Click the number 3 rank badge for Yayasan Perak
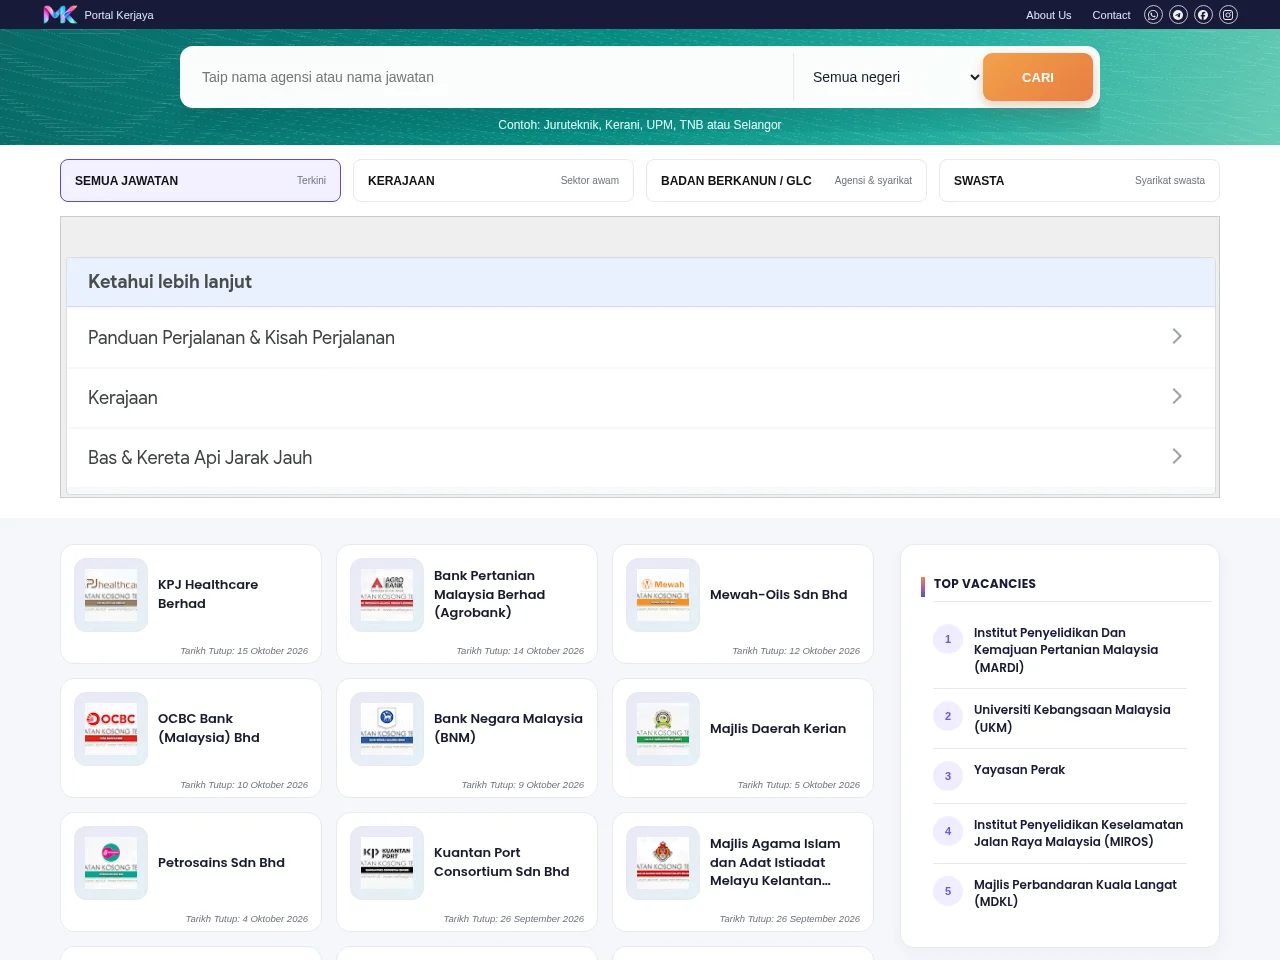This screenshot has width=1280, height=960. [x=948, y=776]
